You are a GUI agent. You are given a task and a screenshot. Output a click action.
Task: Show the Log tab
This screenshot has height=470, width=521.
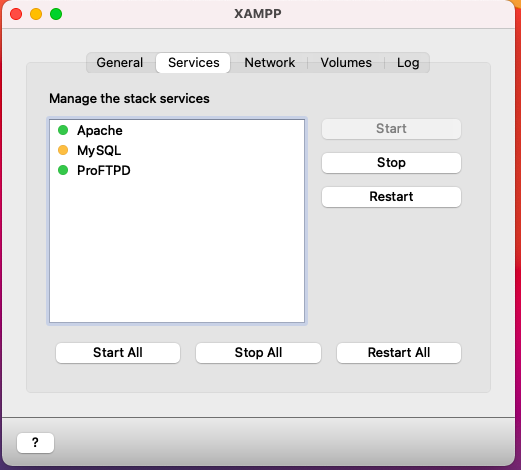coord(408,63)
